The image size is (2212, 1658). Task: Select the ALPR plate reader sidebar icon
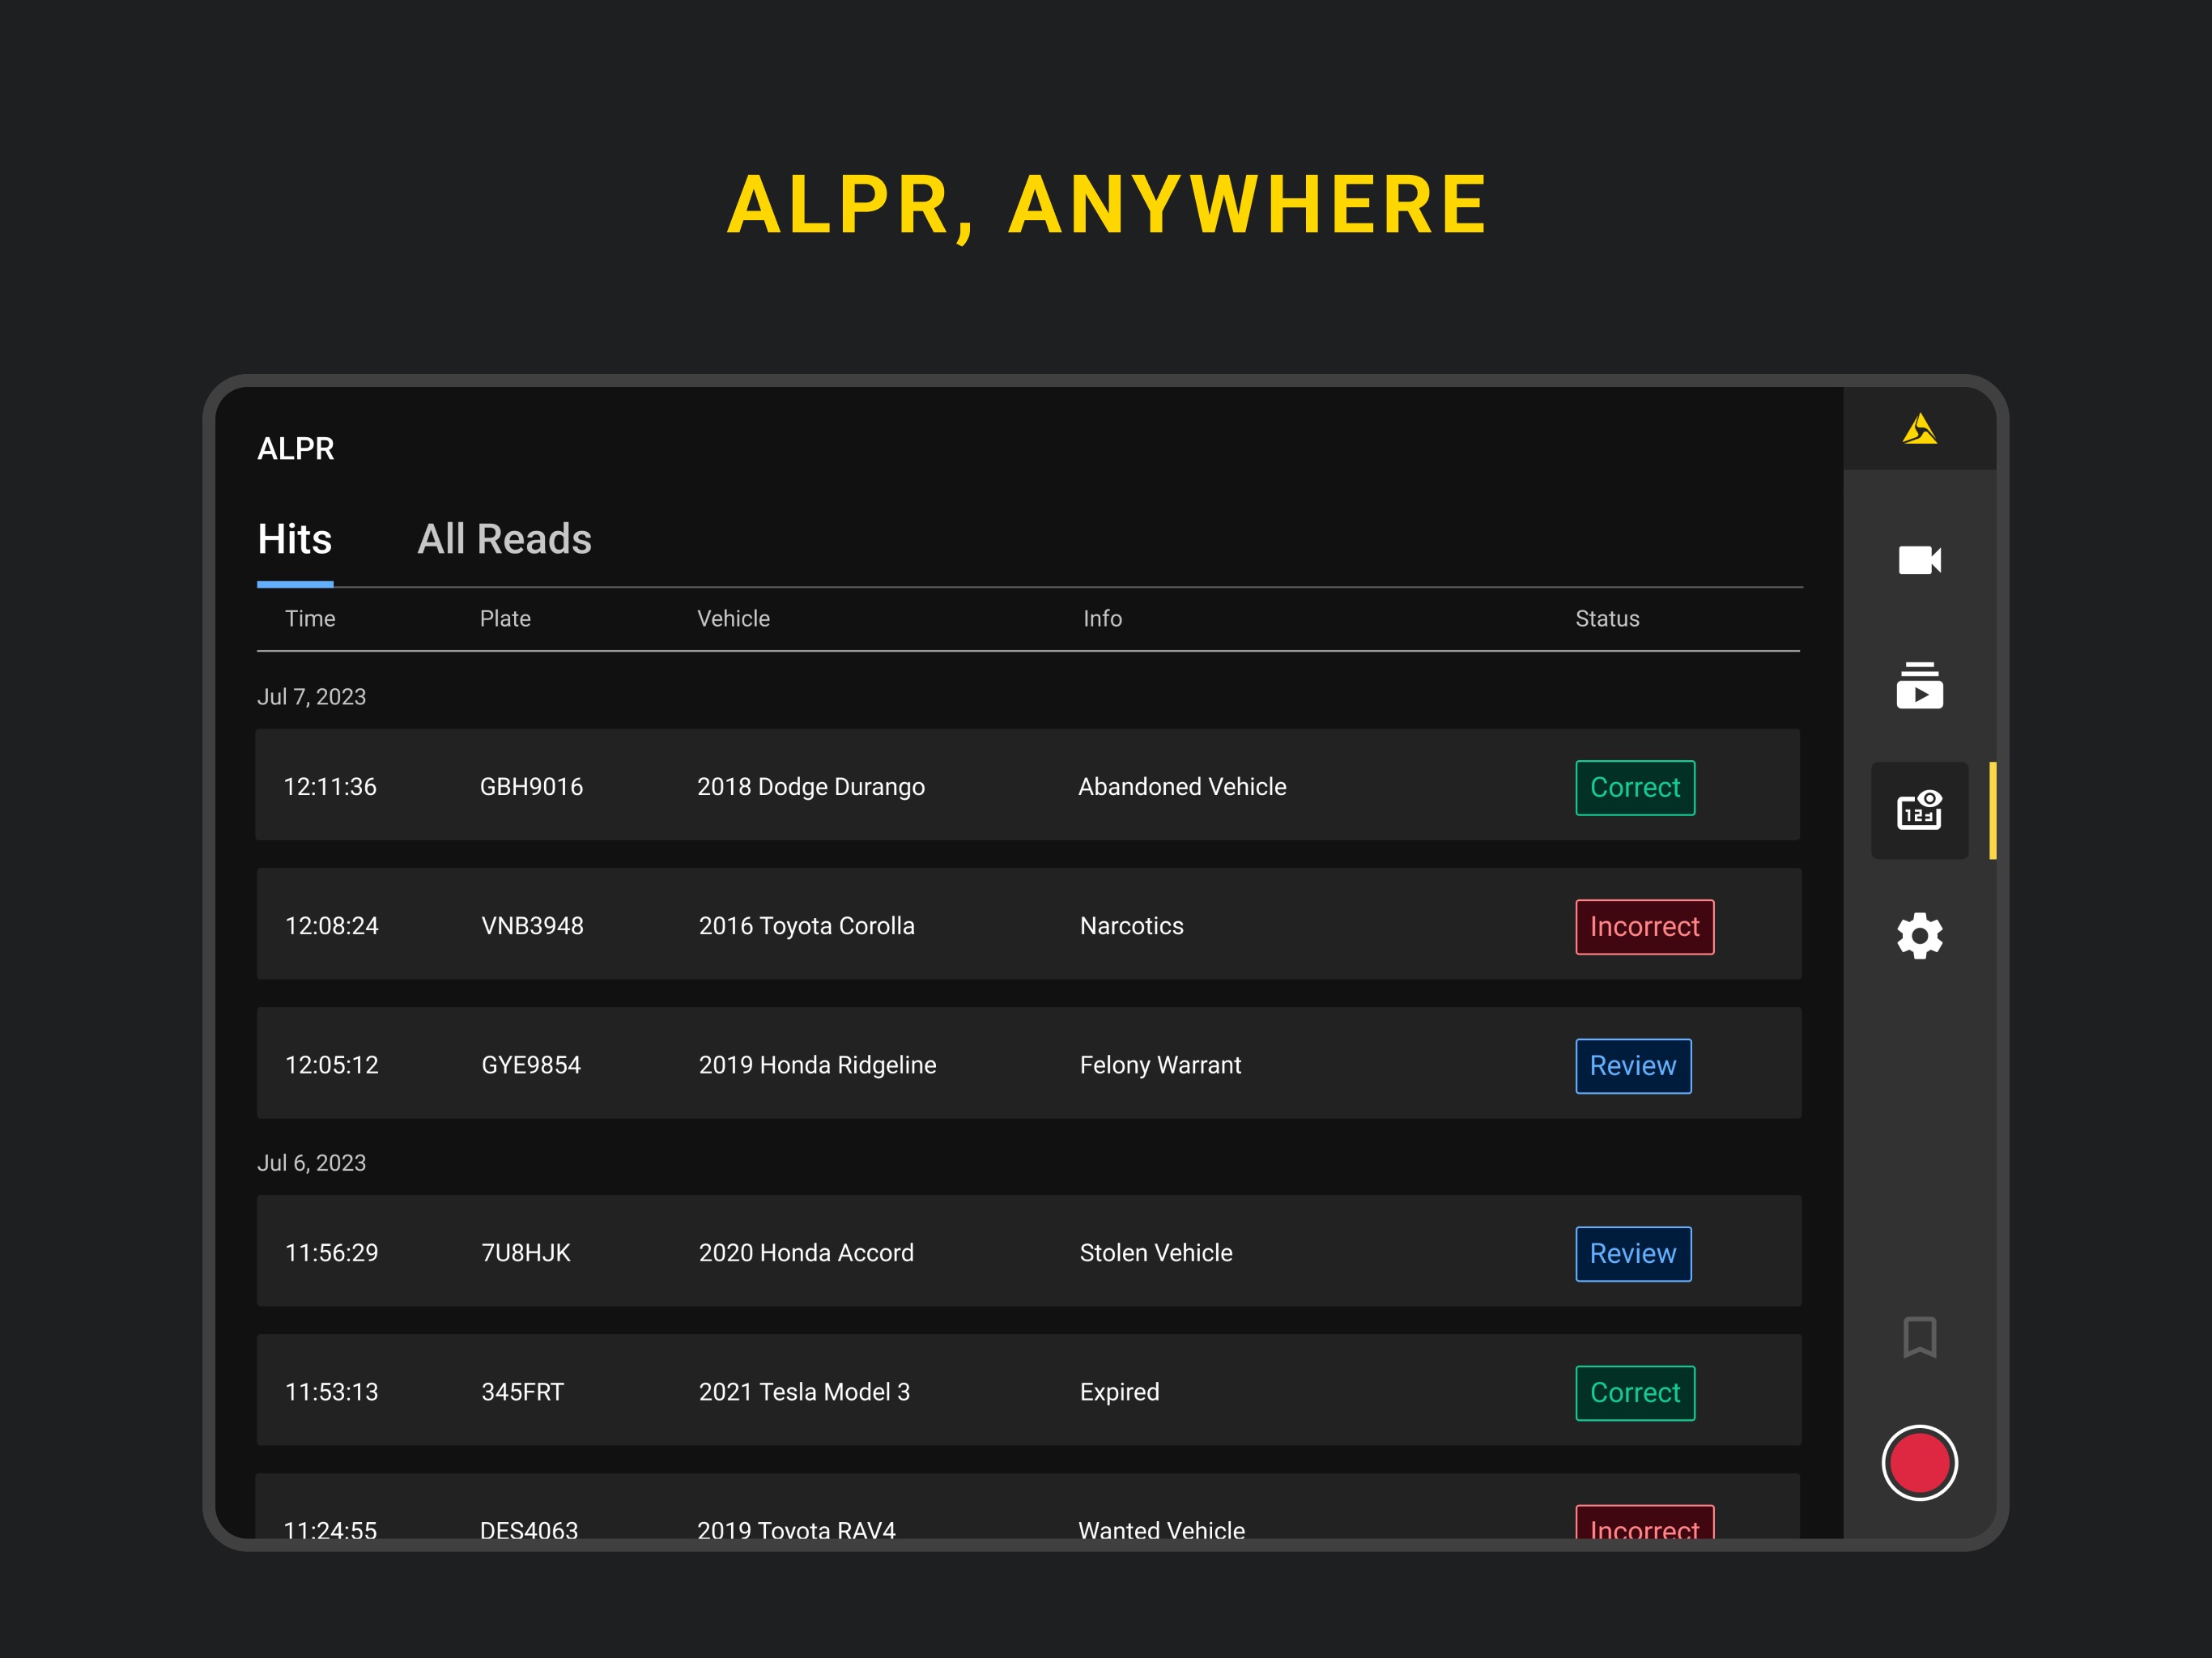1919,810
